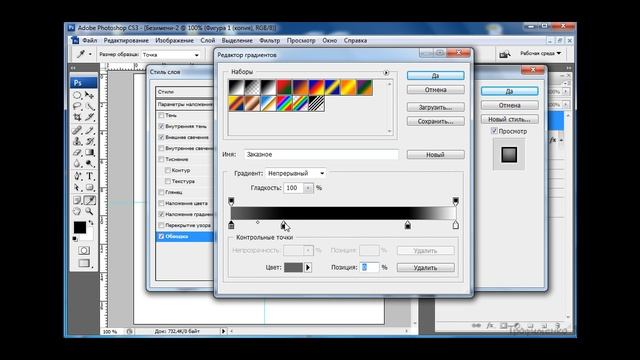Toggle Quick Mask mode icon

coord(84,250)
